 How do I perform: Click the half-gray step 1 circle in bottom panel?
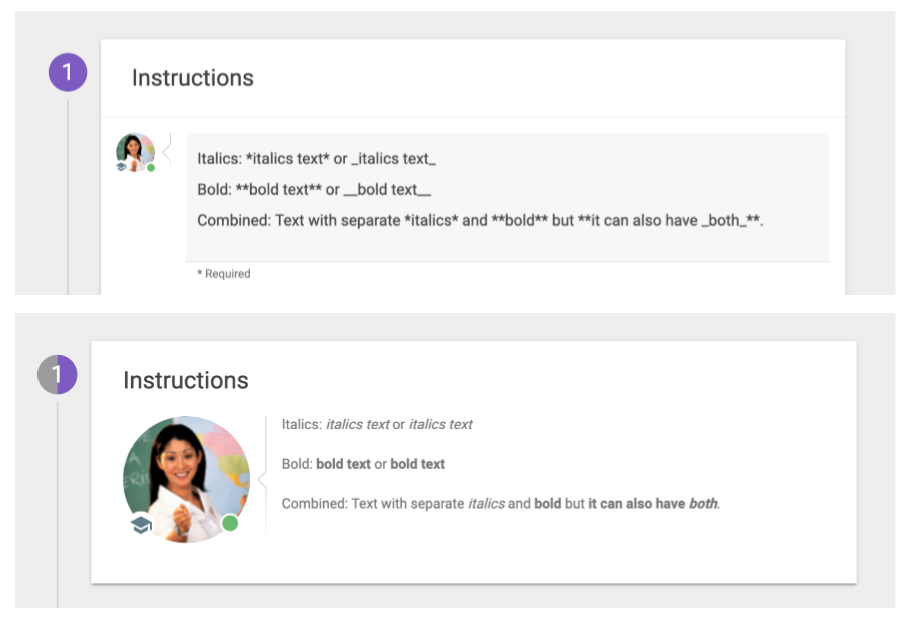click(x=57, y=375)
